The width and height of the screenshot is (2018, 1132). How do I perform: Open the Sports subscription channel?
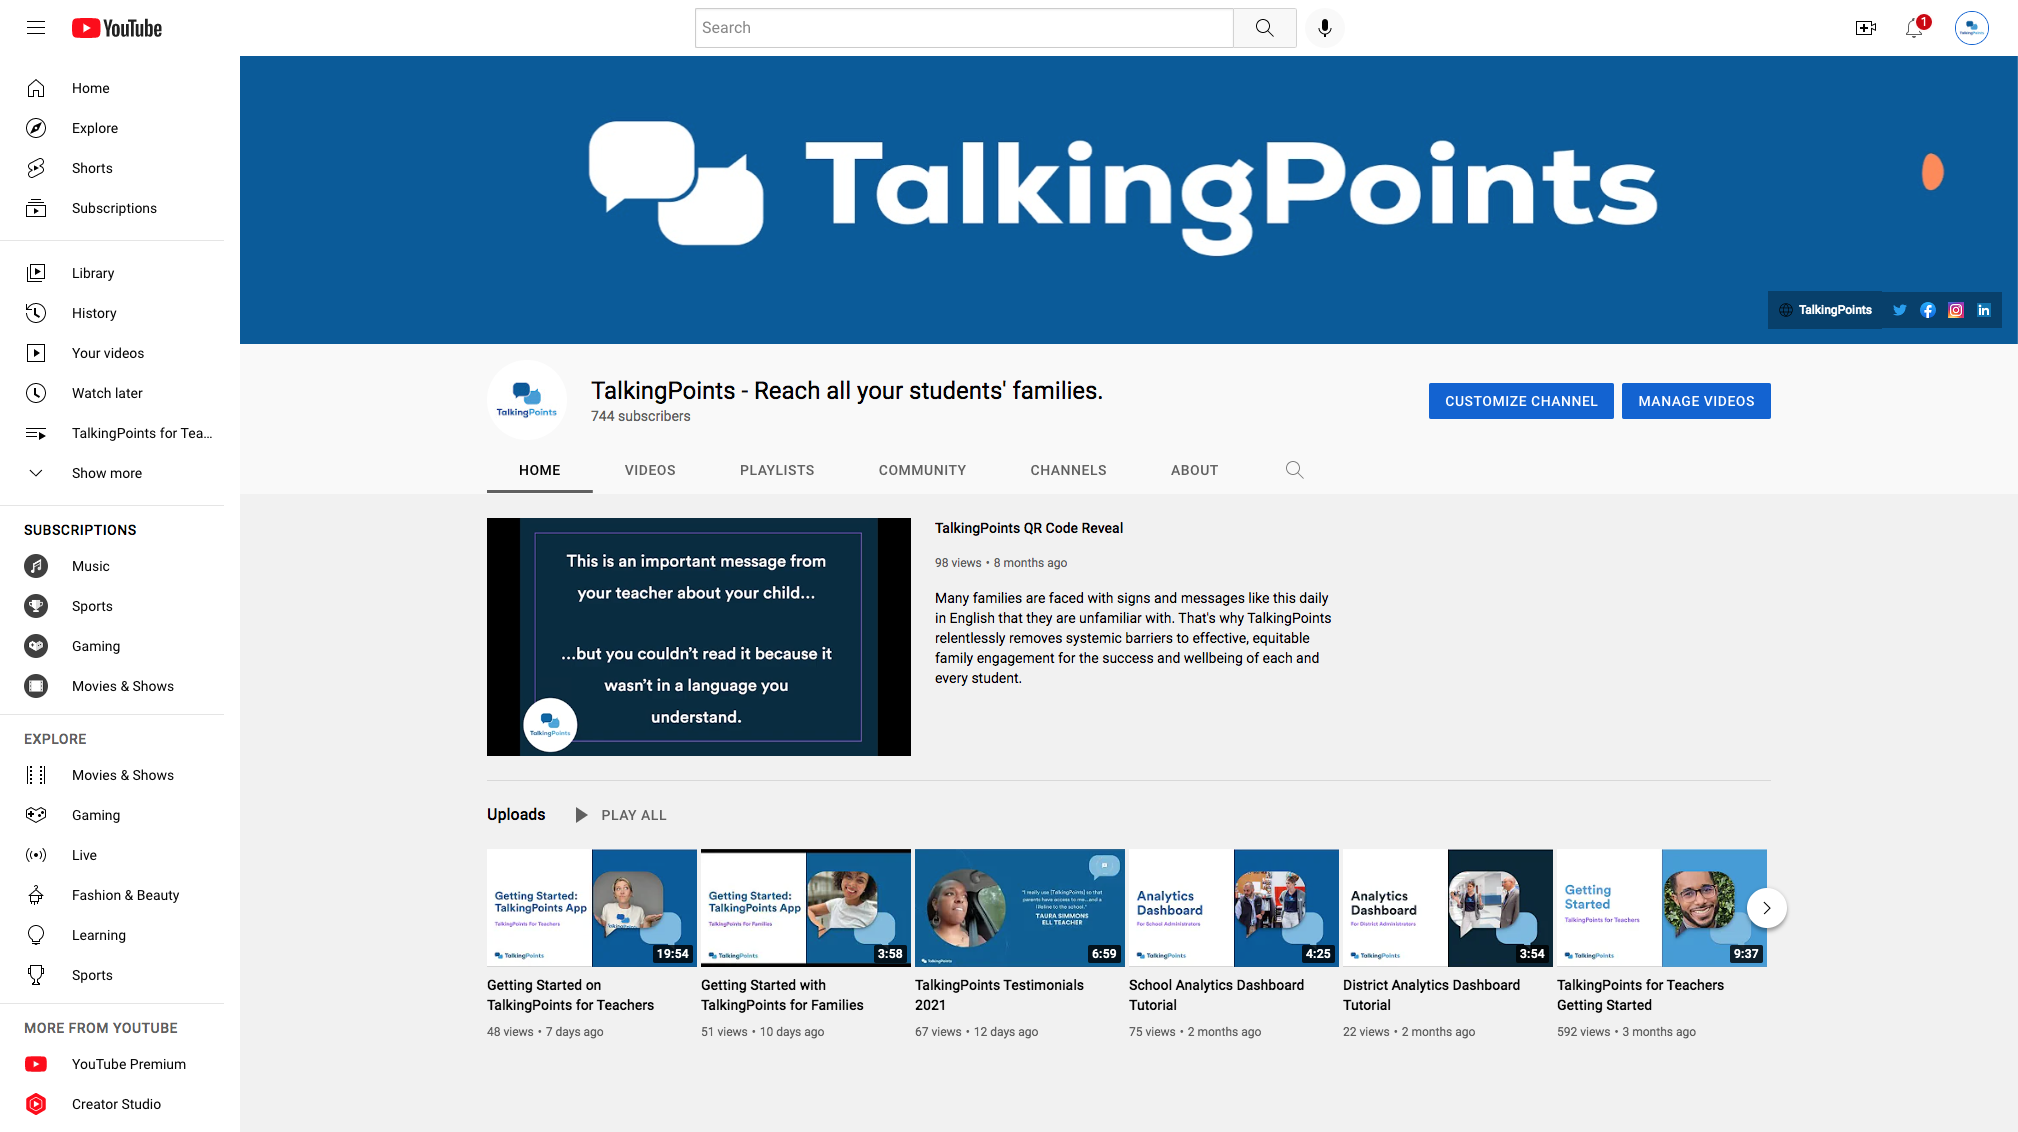112,606
